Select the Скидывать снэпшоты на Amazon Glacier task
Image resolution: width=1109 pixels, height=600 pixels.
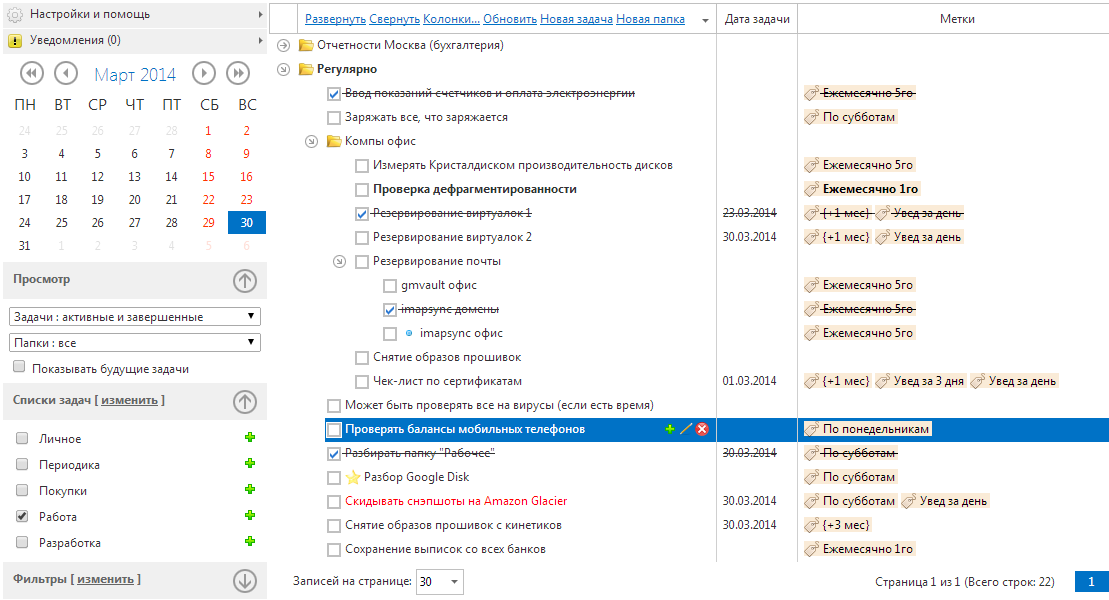point(456,501)
